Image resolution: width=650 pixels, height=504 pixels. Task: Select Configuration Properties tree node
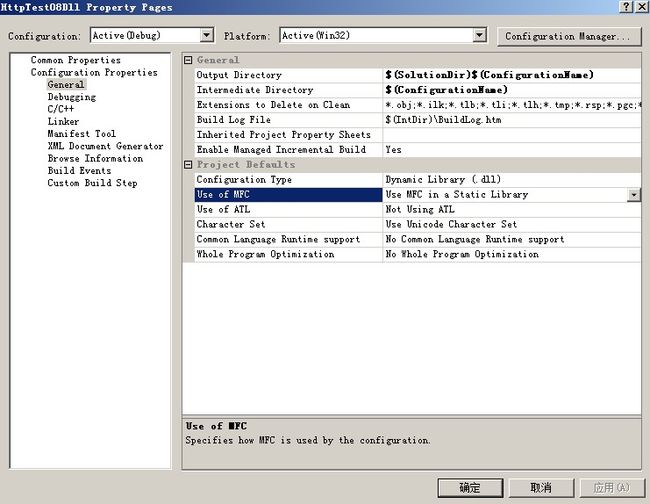(x=93, y=73)
